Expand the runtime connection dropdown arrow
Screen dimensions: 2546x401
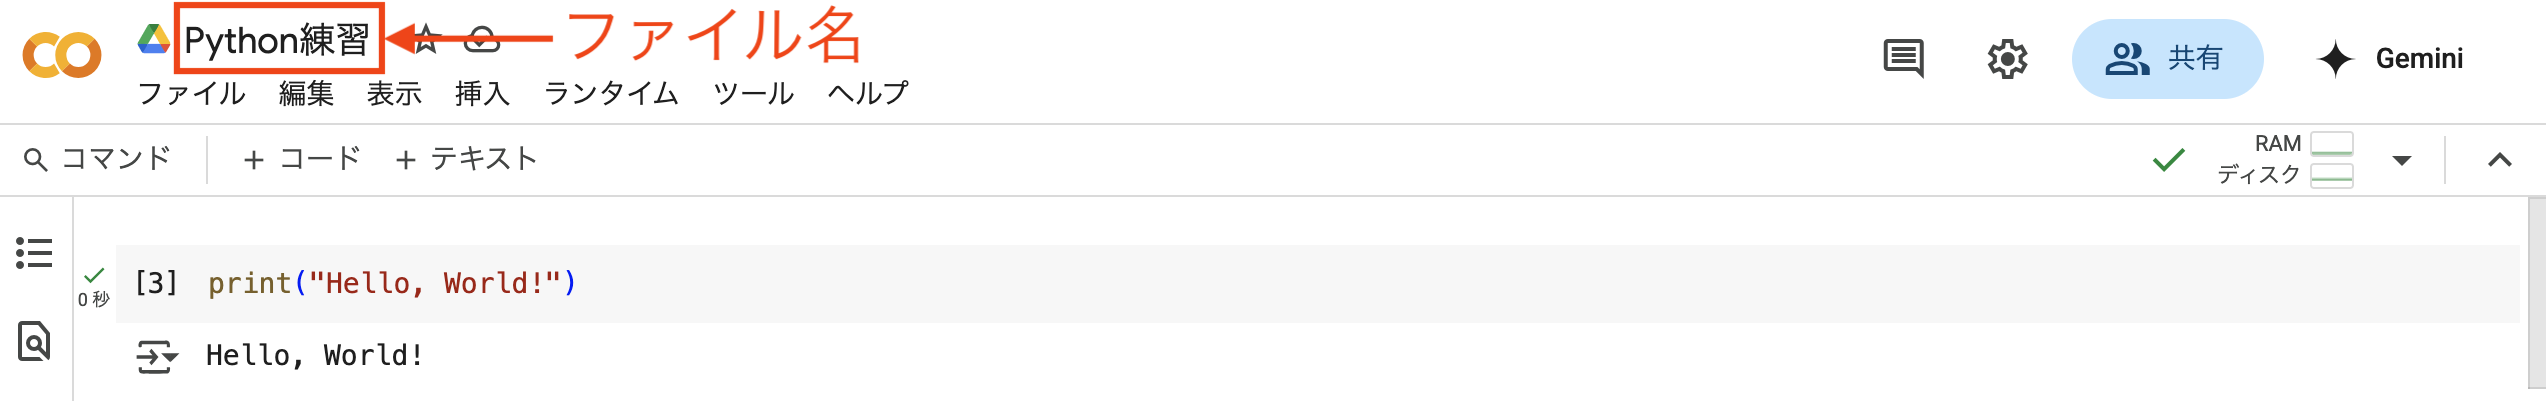coord(2402,160)
